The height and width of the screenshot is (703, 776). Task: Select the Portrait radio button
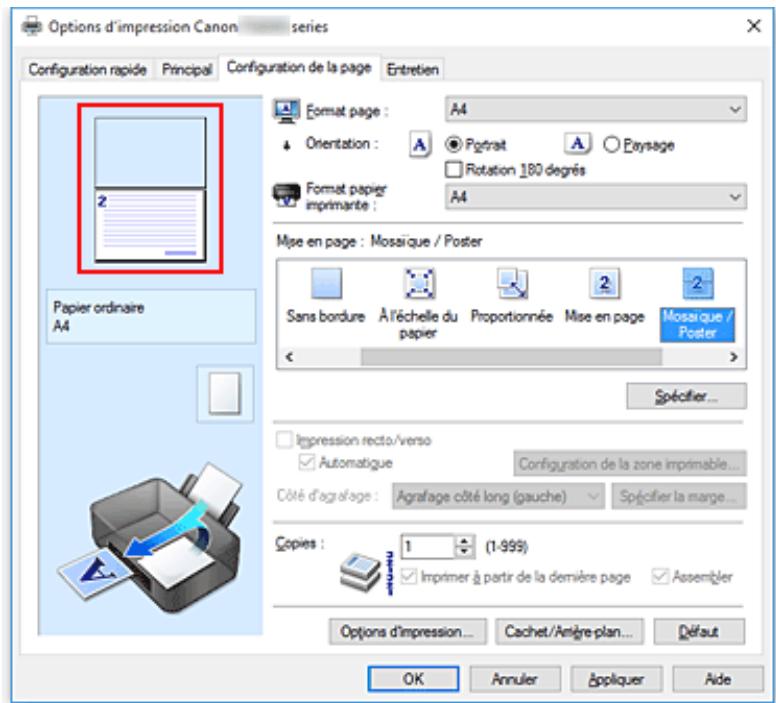click(453, 145)
